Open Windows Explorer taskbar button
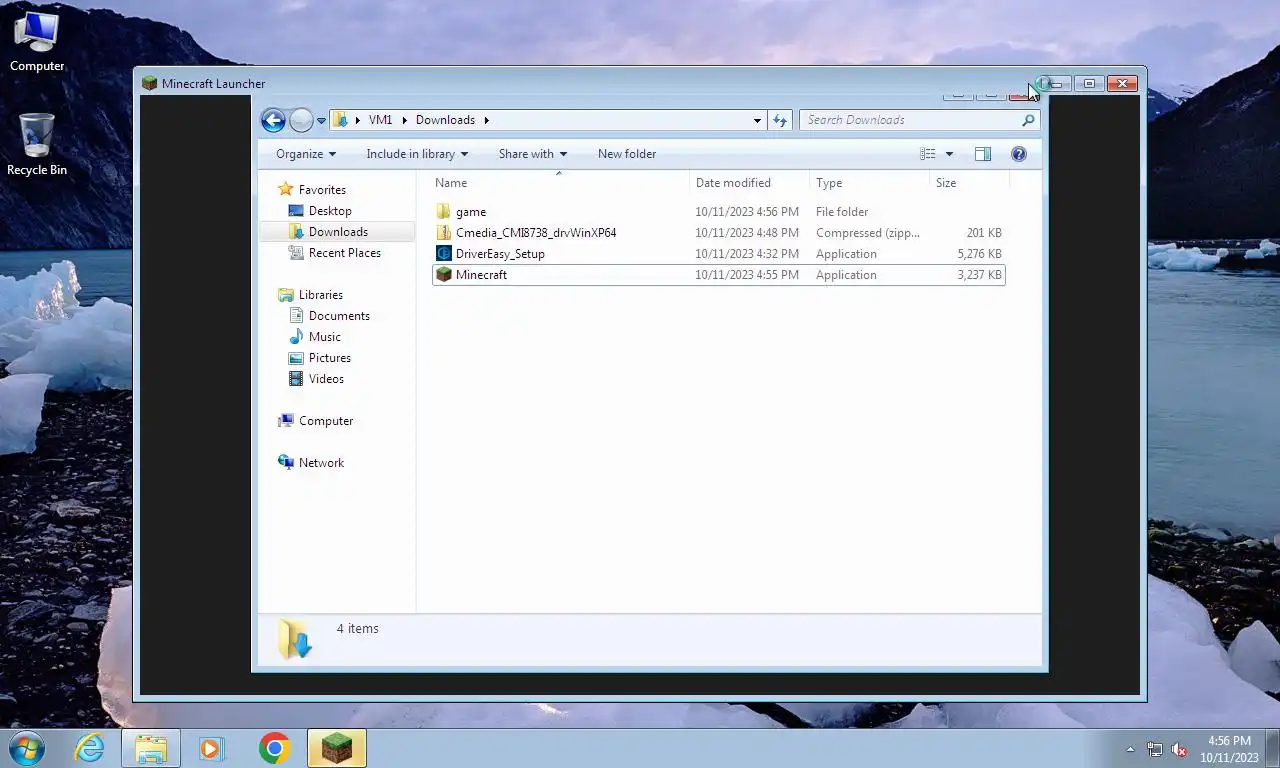Viewport: 1280px width, 768px height. 151,748
